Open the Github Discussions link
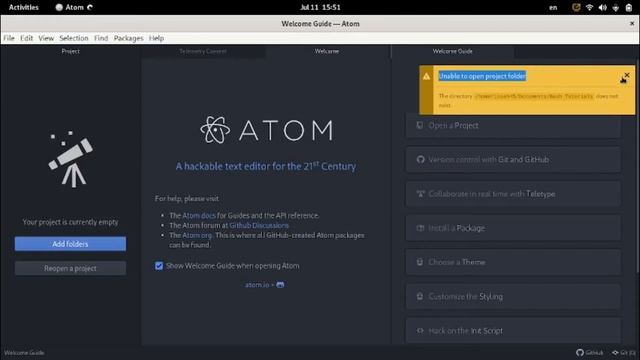 259,225
